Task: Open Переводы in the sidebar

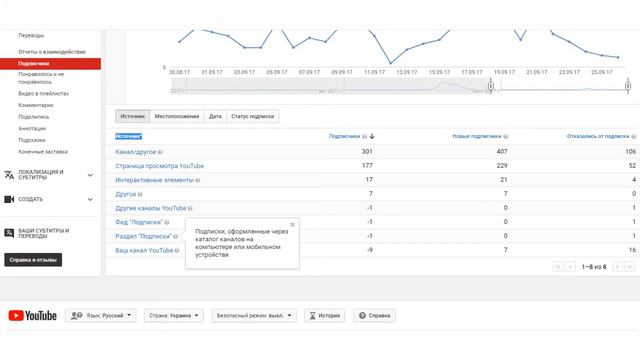Action: [31, 36]
